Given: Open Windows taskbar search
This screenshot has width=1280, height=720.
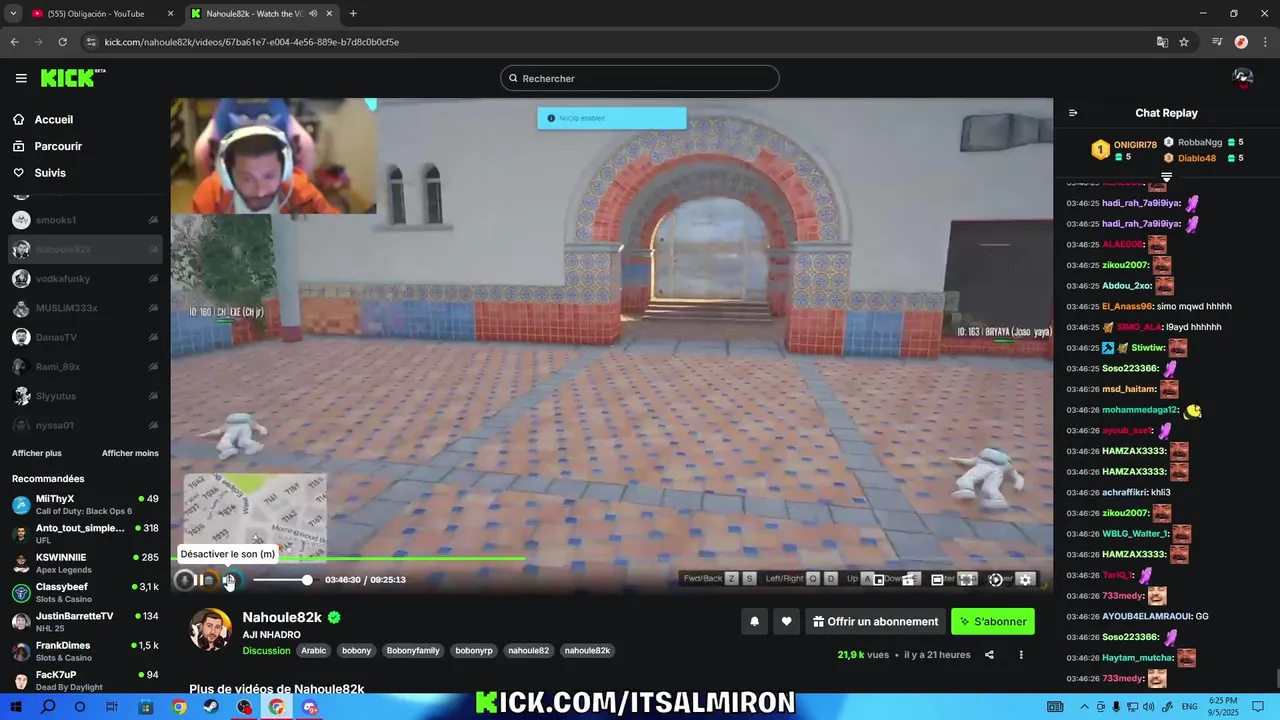Looking at the screenshot, I should [48, 707].
